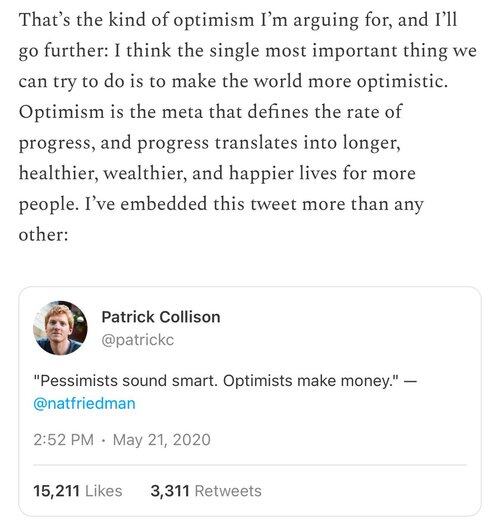
Task: Open the Patrick Collison display name link
Action: (x=161, y=317)
